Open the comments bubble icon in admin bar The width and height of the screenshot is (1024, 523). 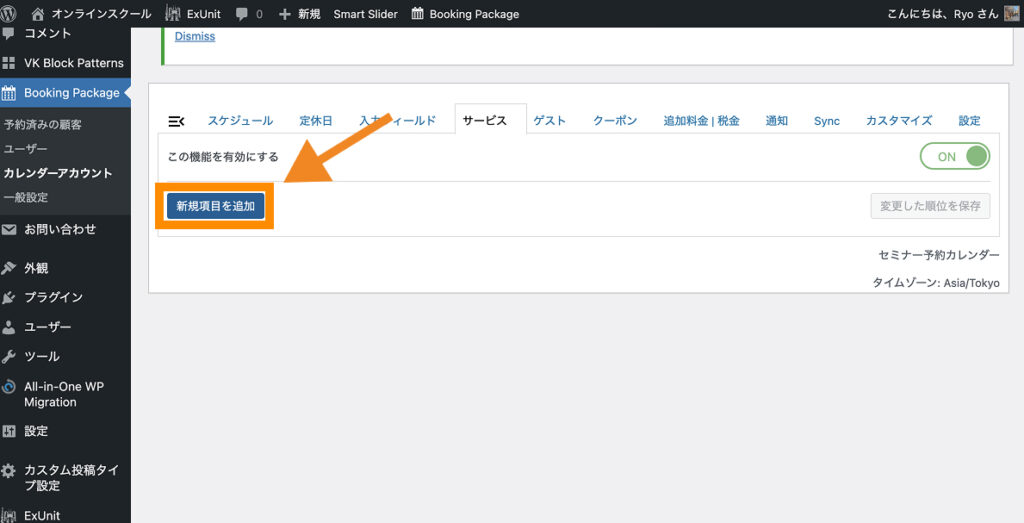pos(242,14)
